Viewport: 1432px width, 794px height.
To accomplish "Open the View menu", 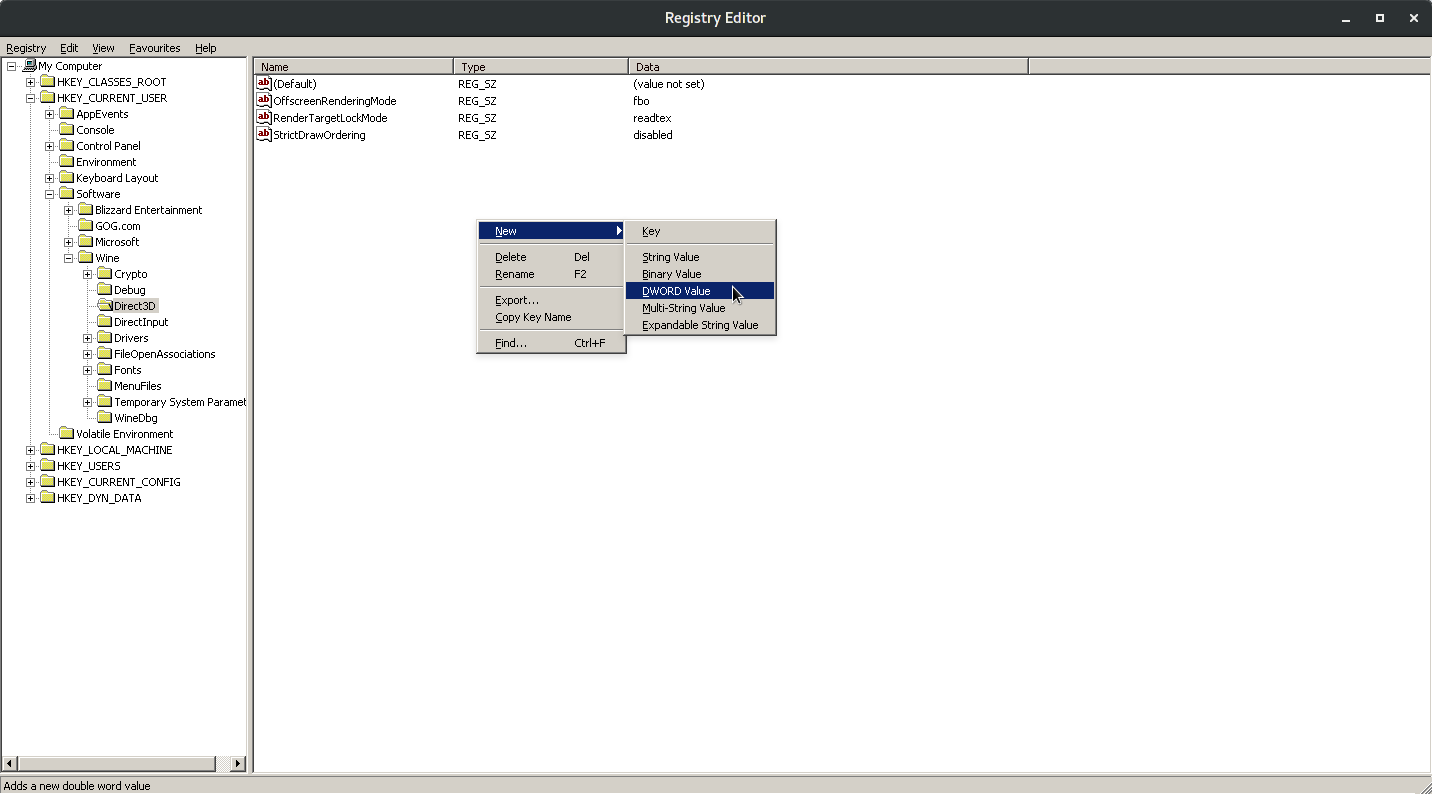I will (x=103, y=48).
